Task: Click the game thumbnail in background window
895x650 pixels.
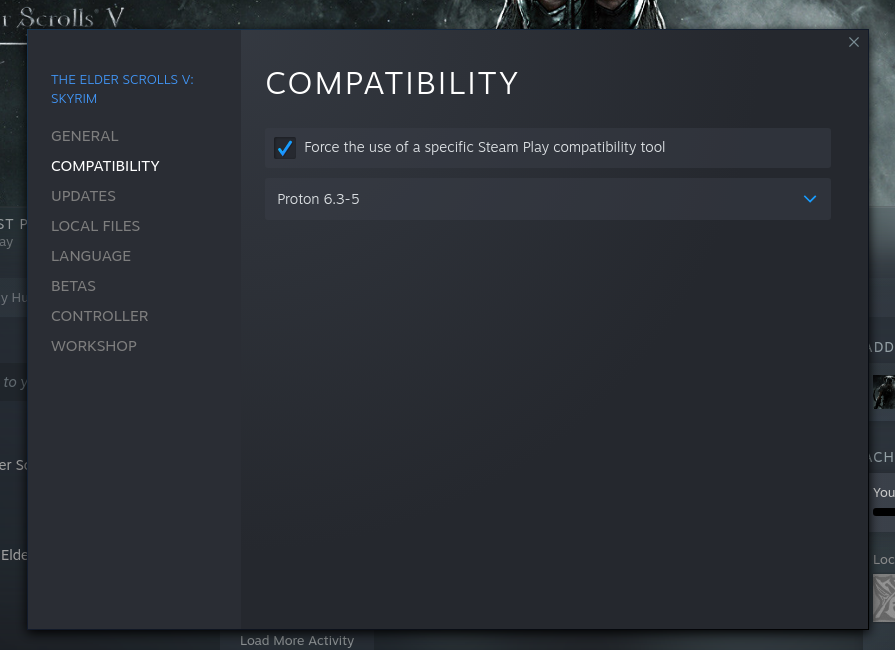Action: pos(884,392)
